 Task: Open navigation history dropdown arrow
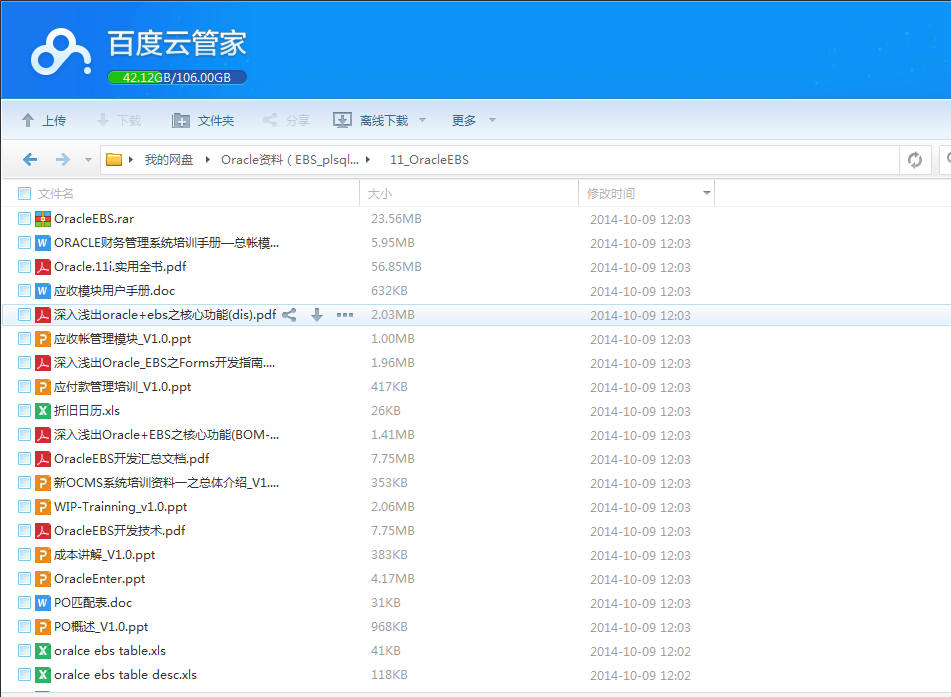(x=88, y=160)
